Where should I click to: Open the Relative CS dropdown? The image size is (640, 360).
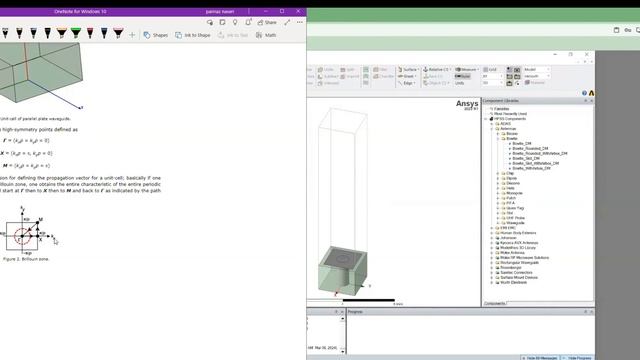point(437,69)
